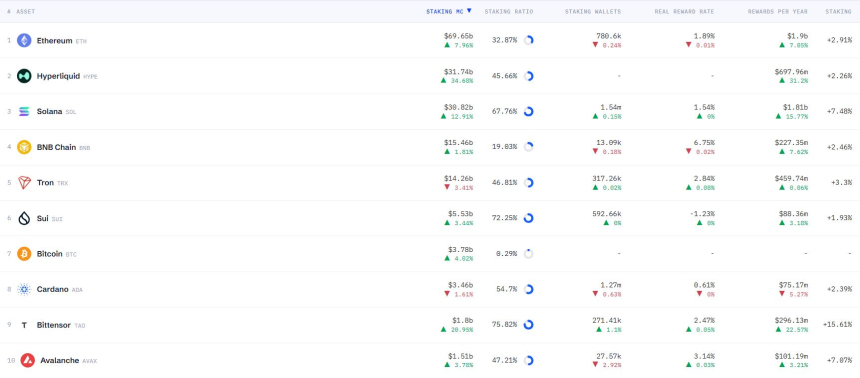Click Bittensor's +15.61% staking change value

pos(837,325)
